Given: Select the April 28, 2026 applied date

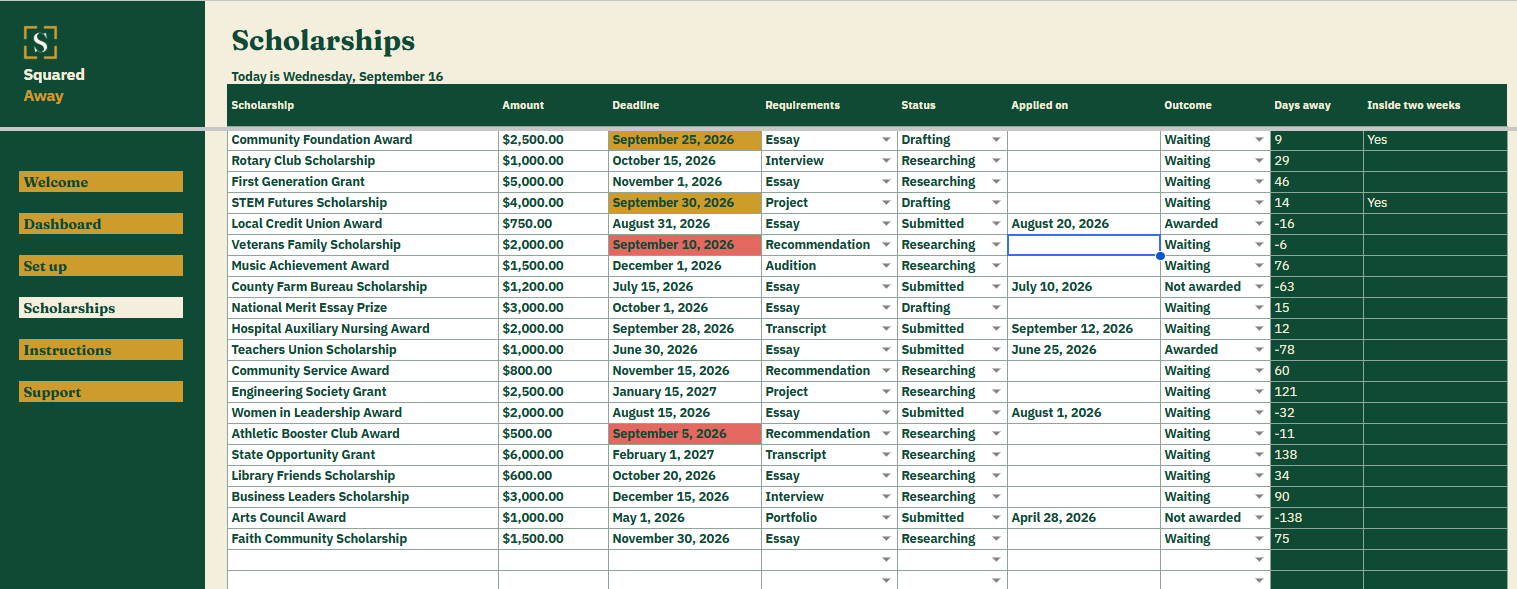Looking at the screenshot, I should (1084, 518).
